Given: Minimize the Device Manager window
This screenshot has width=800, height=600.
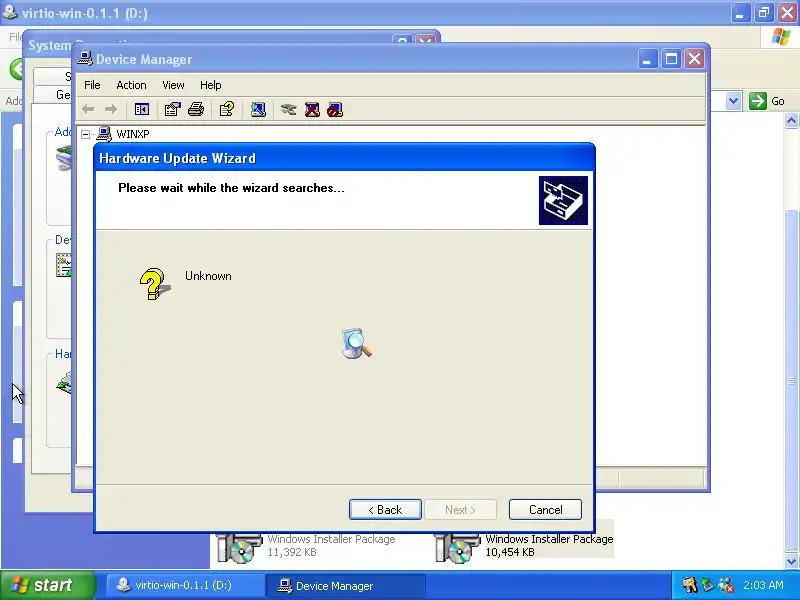Looking at the screenshot, I should (647, 59).
